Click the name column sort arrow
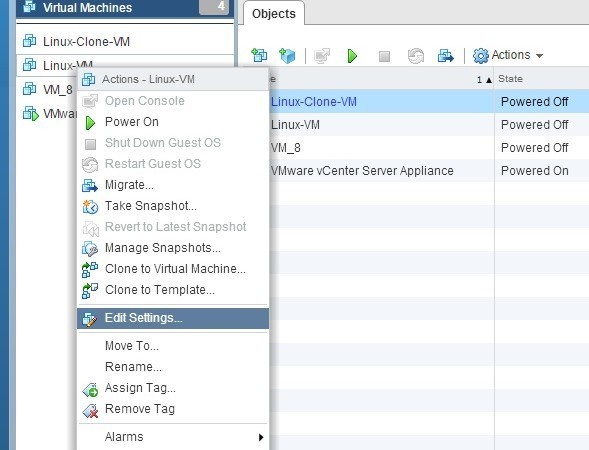The width and height of the screenshot is (589, 450). [488, 80]
